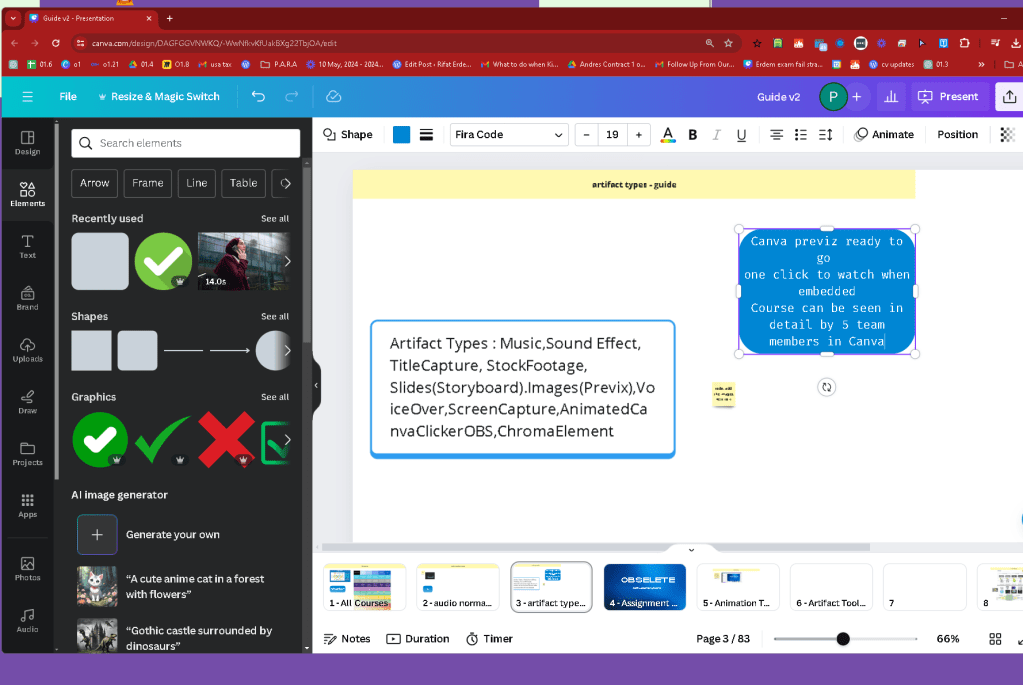This screenshot has height=685, width=1023.
Task: Open the Projects panel
Action: click(27, 453)
